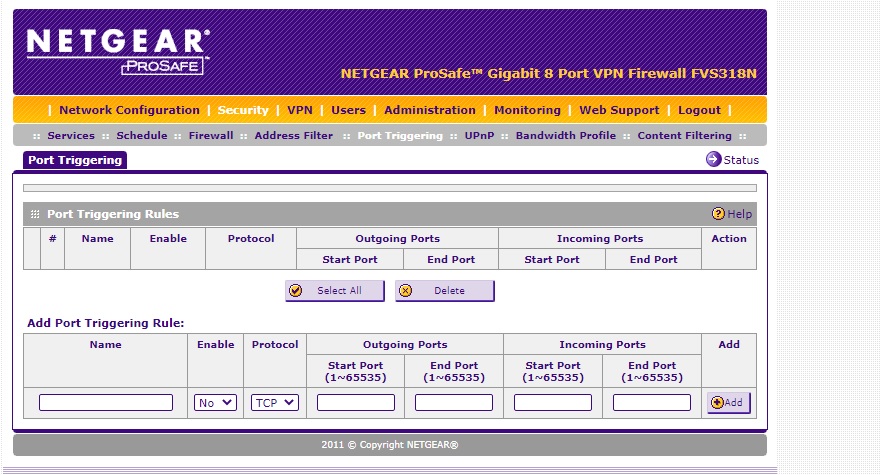The height and width of the screenshot is (475, 881).
Task: Open the Firewall submenu page
Action: [x=211, y=136]
